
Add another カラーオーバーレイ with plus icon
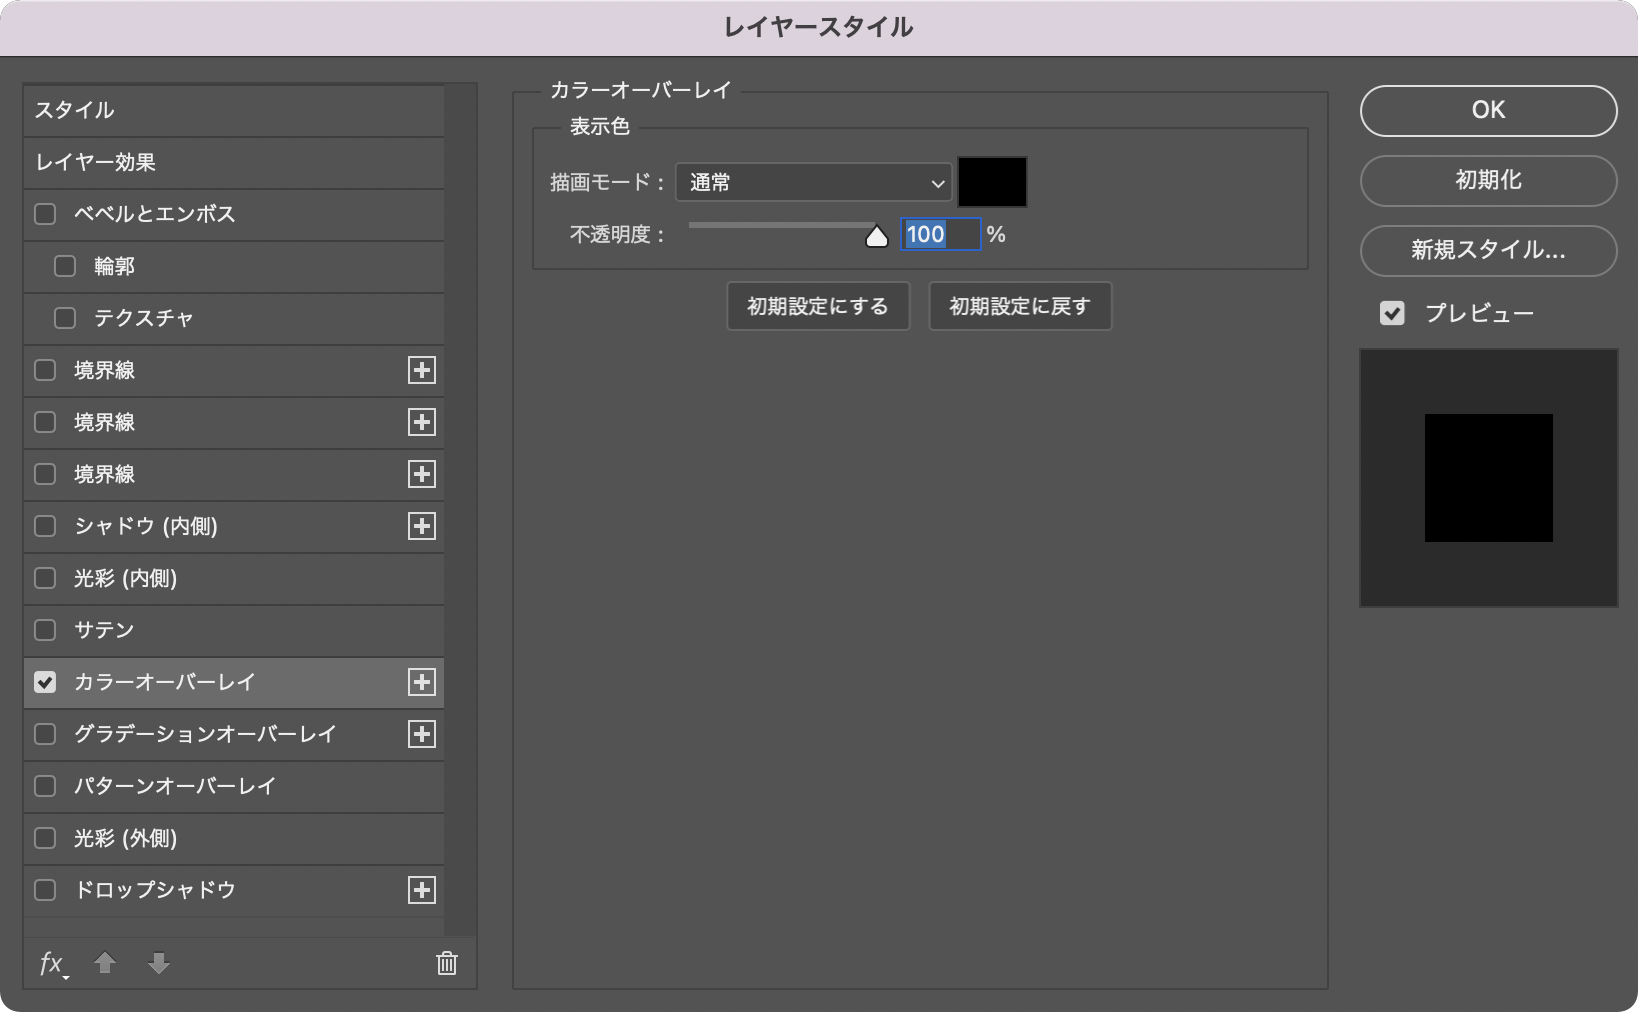point(422,682)
